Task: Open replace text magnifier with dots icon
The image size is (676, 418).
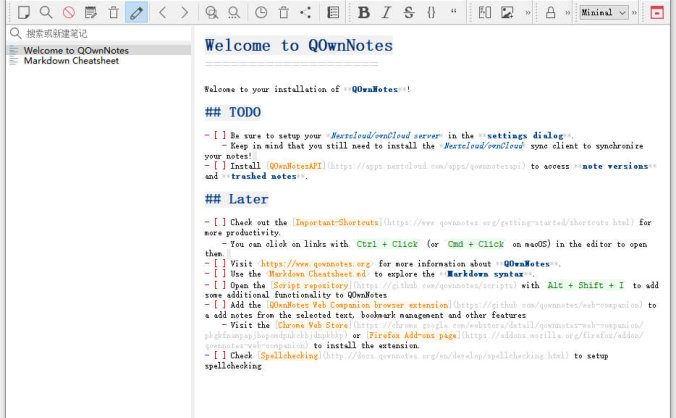Action: click(x=234, y=12)
